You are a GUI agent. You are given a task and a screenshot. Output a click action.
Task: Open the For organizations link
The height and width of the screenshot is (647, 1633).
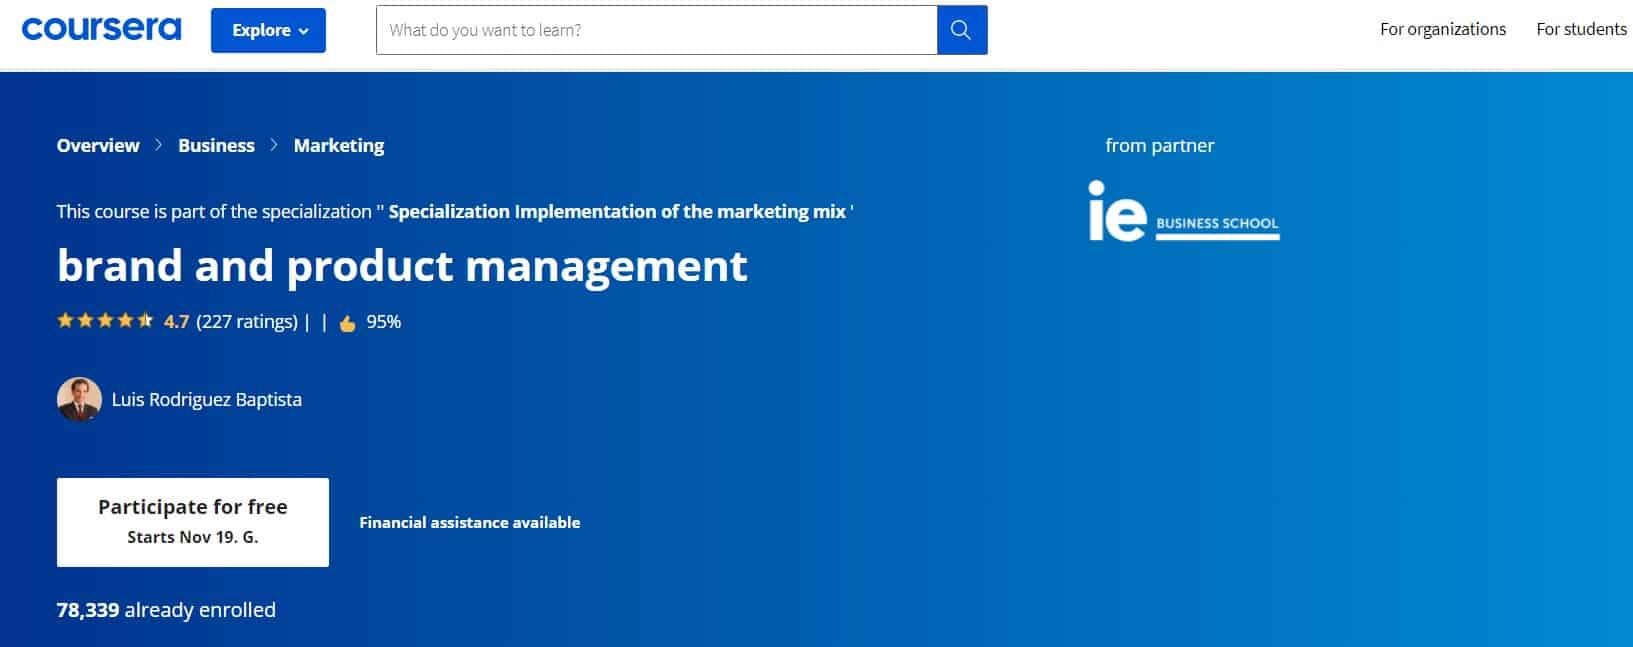click(x=1443, y=29)
